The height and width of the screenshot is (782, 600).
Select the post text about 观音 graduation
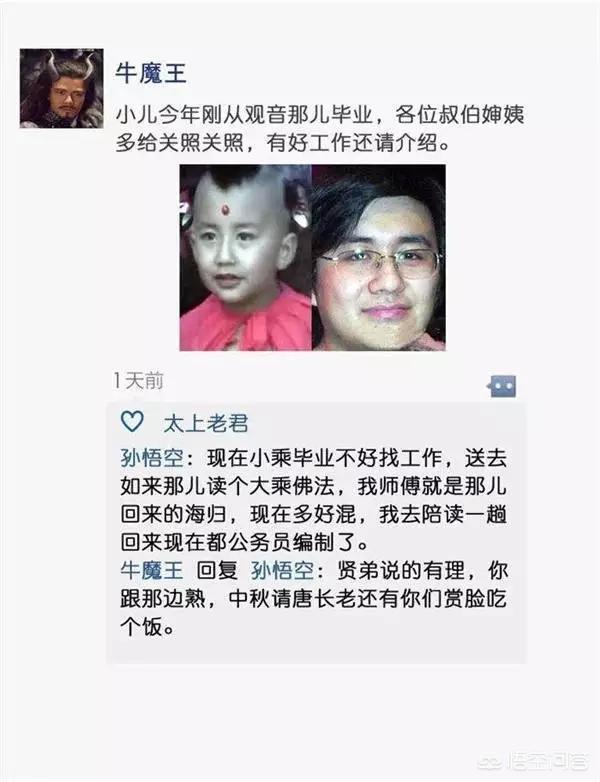coord(320,129)
